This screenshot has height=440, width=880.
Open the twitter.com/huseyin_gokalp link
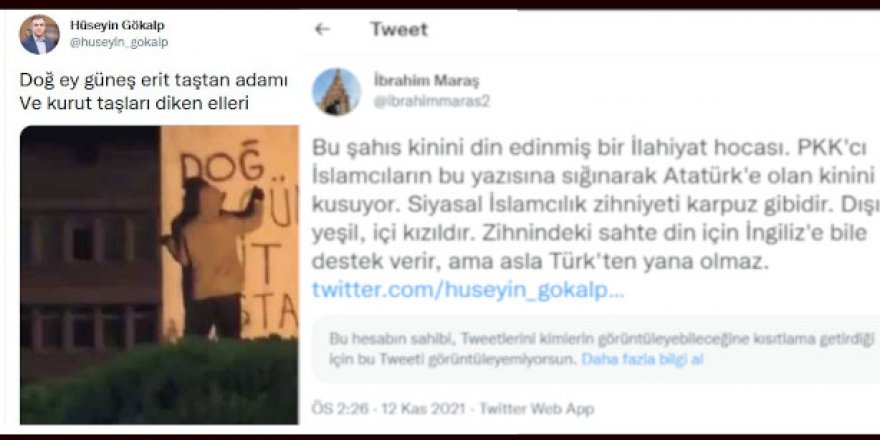pos(468,290)
